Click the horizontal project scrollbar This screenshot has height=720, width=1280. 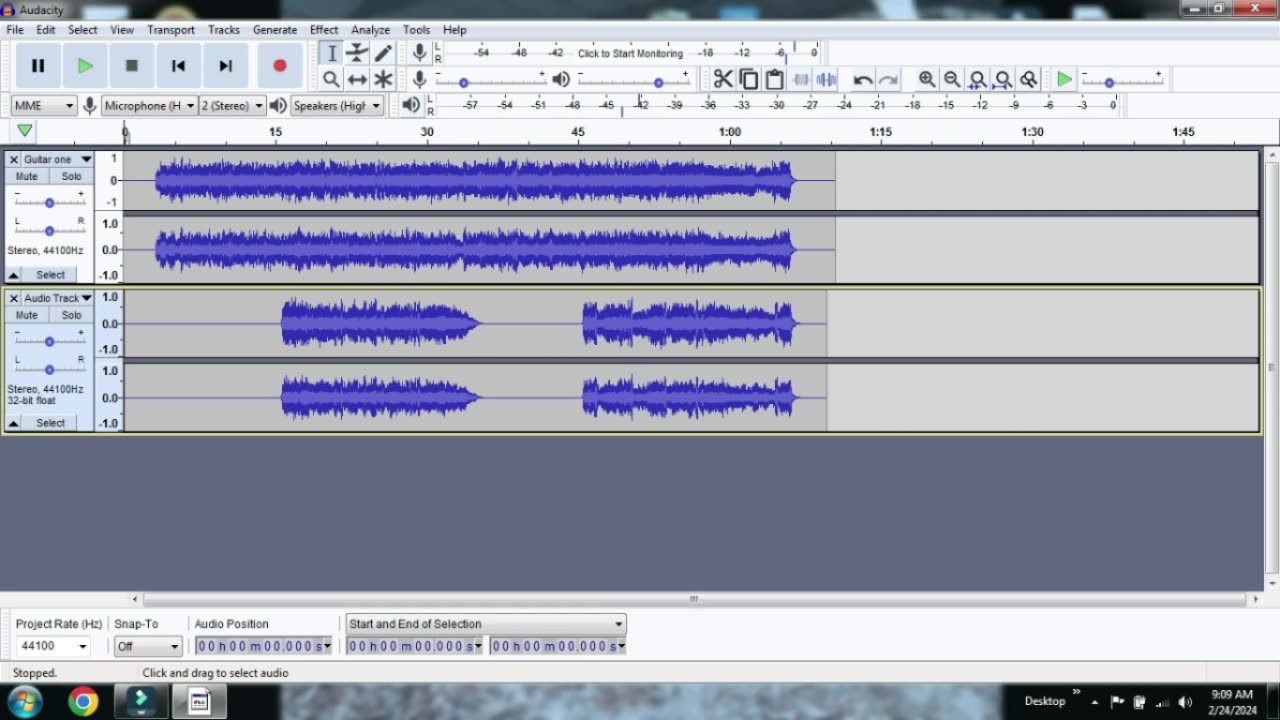[x=694, y=599]
